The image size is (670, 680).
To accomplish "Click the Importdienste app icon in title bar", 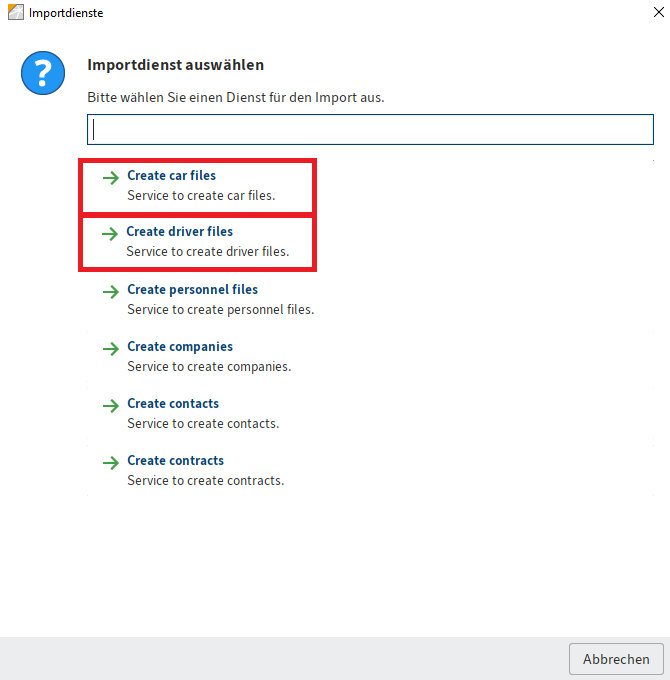I will [x=15, y=13].
